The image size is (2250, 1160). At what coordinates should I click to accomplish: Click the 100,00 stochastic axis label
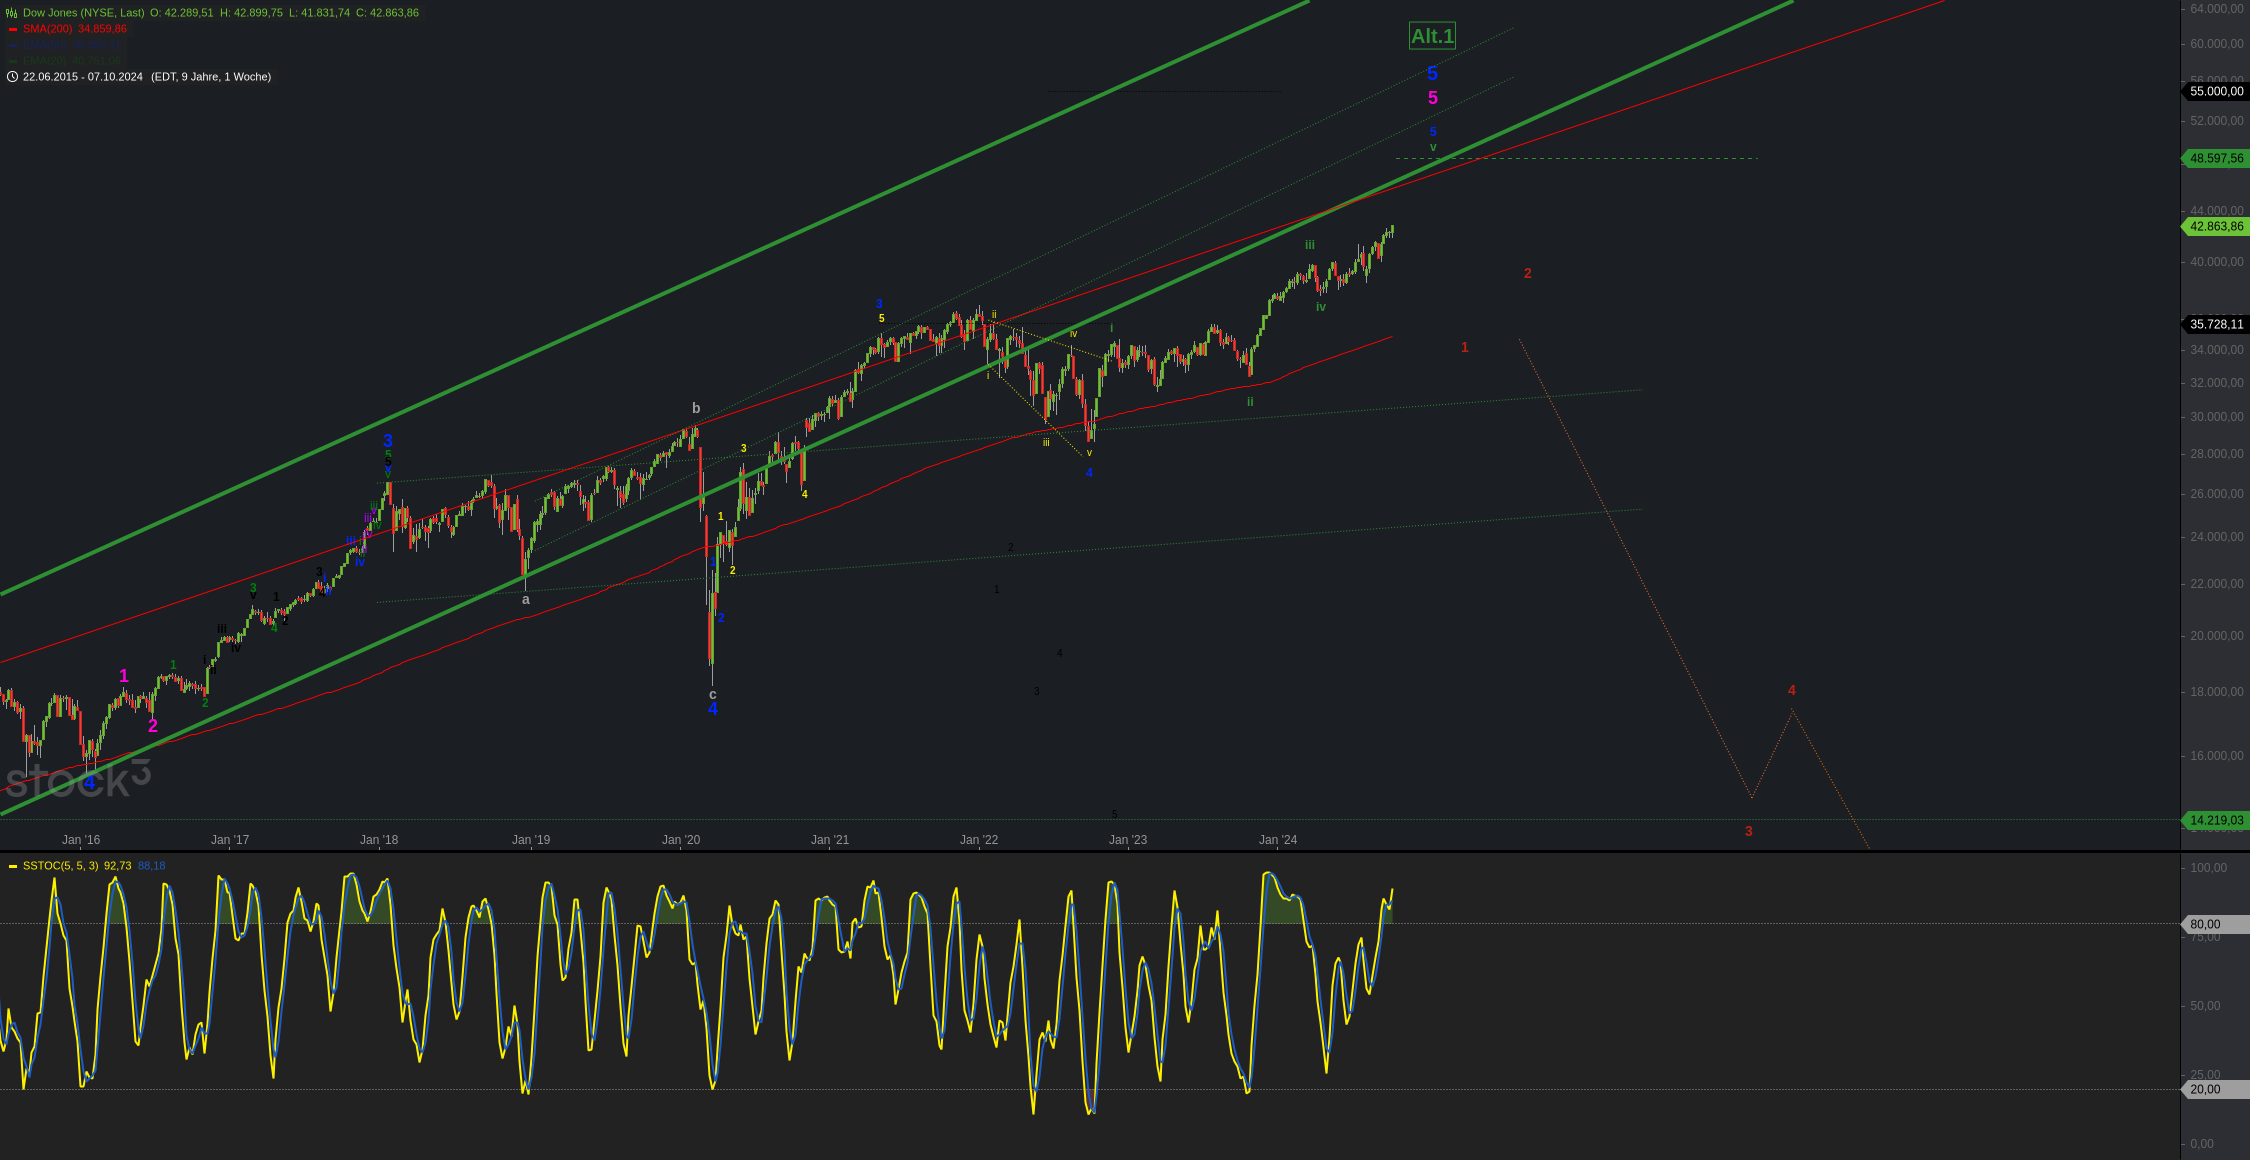tap(2209, 868)
